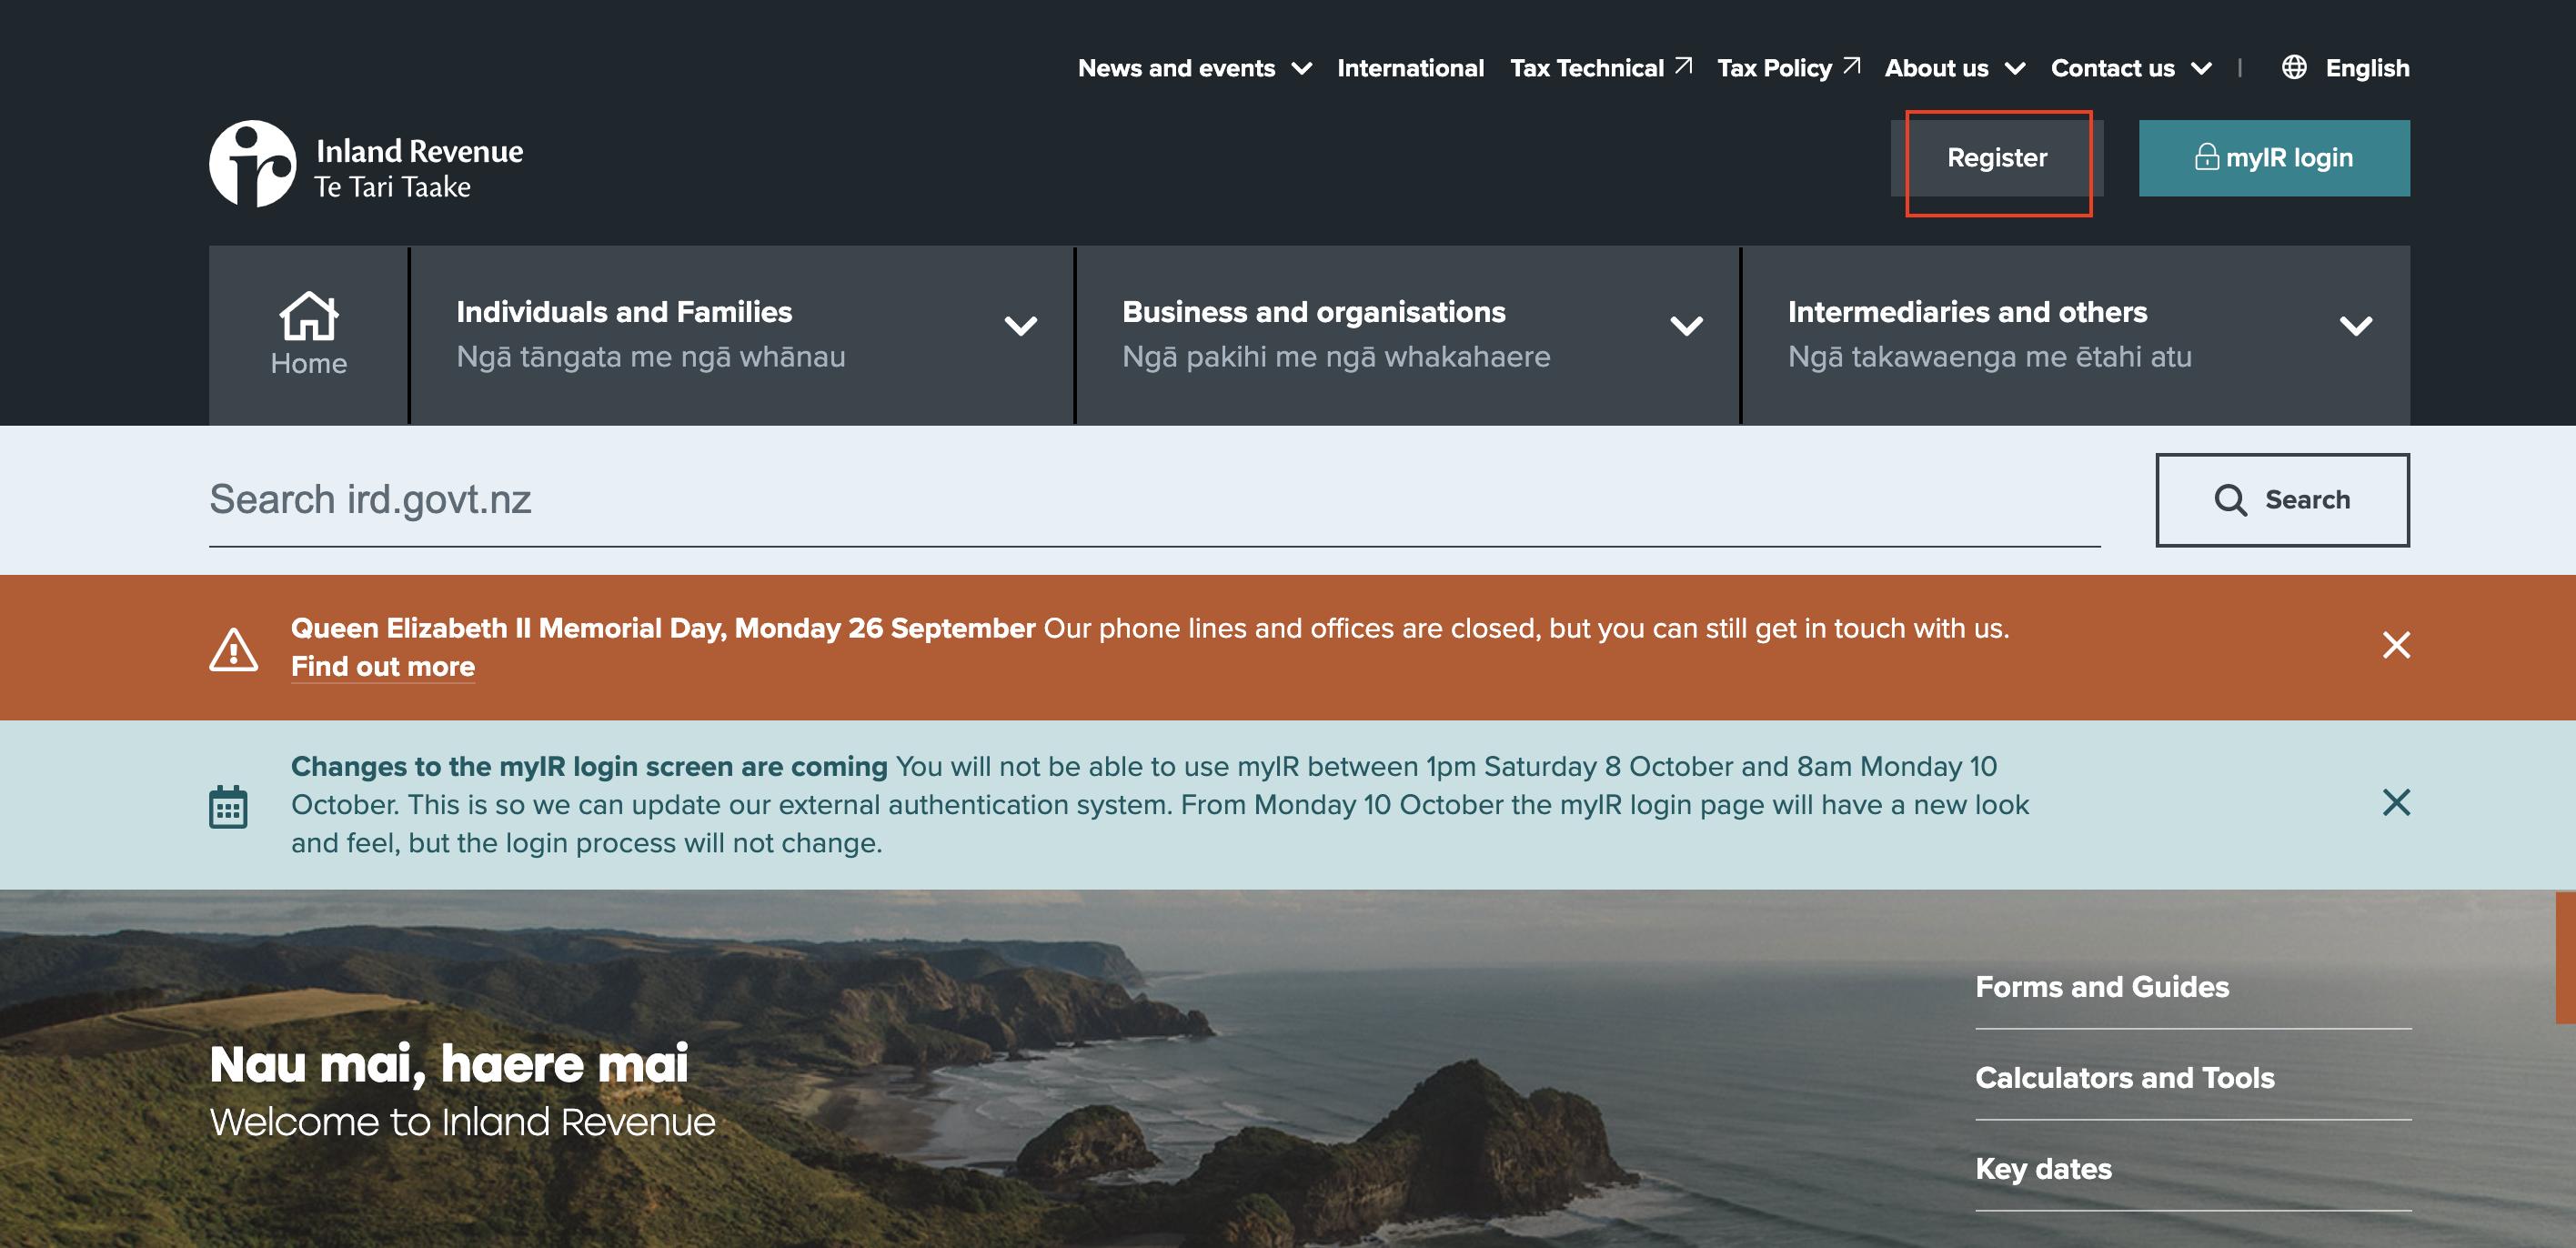Viewport: 2576px width, 1248px height.
Task: Expand the News and events dropdown
Action: [1193, 68]
